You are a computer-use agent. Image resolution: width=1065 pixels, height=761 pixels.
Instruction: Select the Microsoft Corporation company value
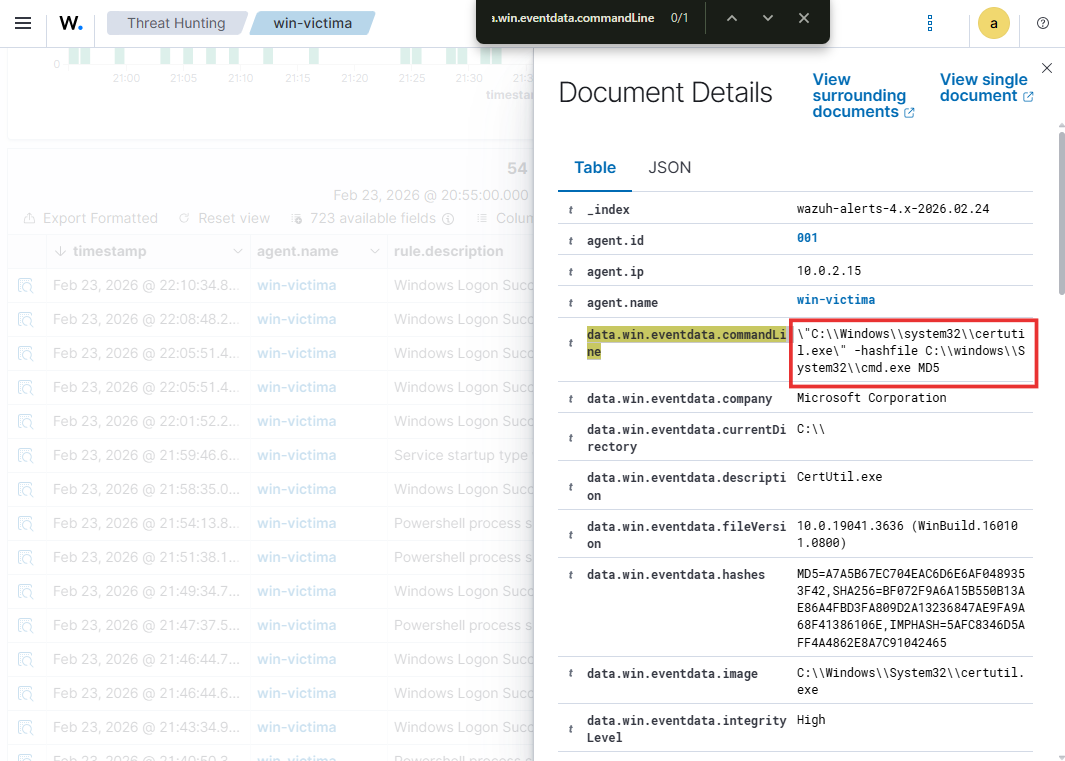[x=871, y=398]
